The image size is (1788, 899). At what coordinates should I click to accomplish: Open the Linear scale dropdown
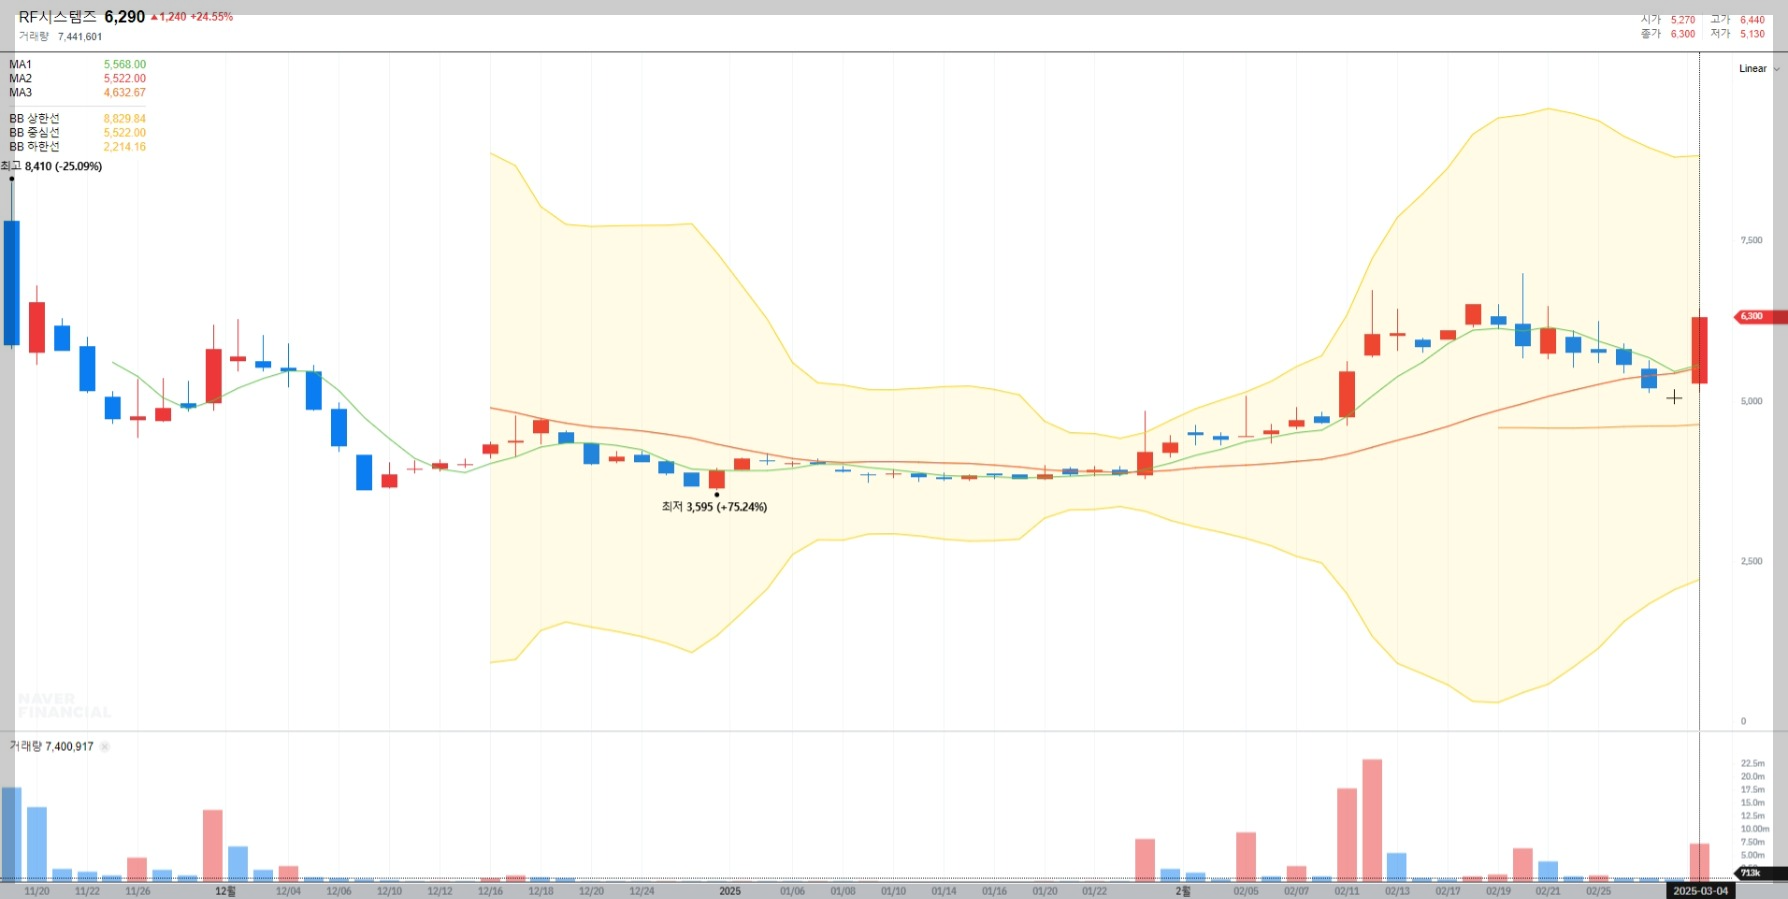click(1758, 69)
